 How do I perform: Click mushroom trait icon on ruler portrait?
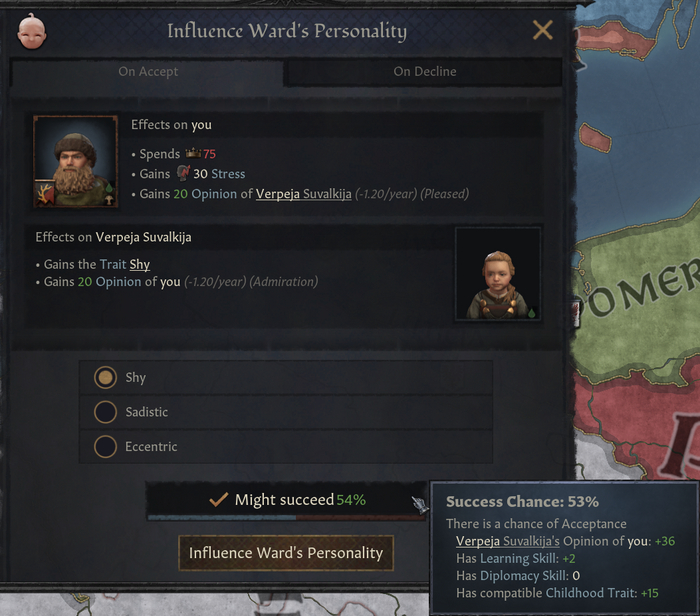(x=109, y=200)
